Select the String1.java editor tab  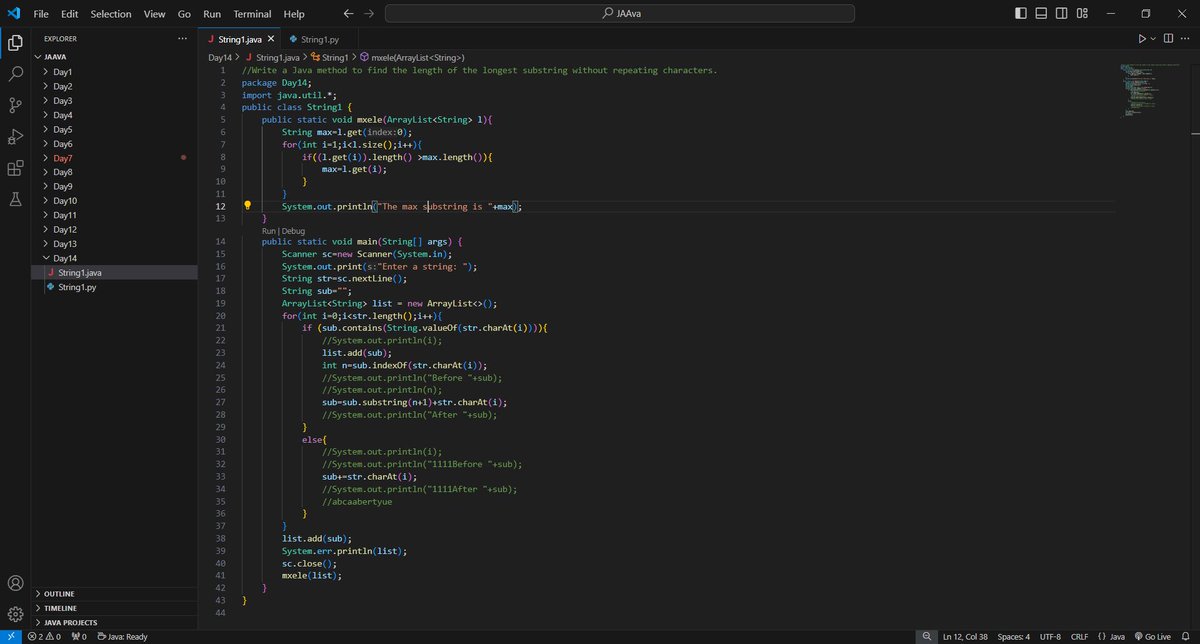click(239, 39)
